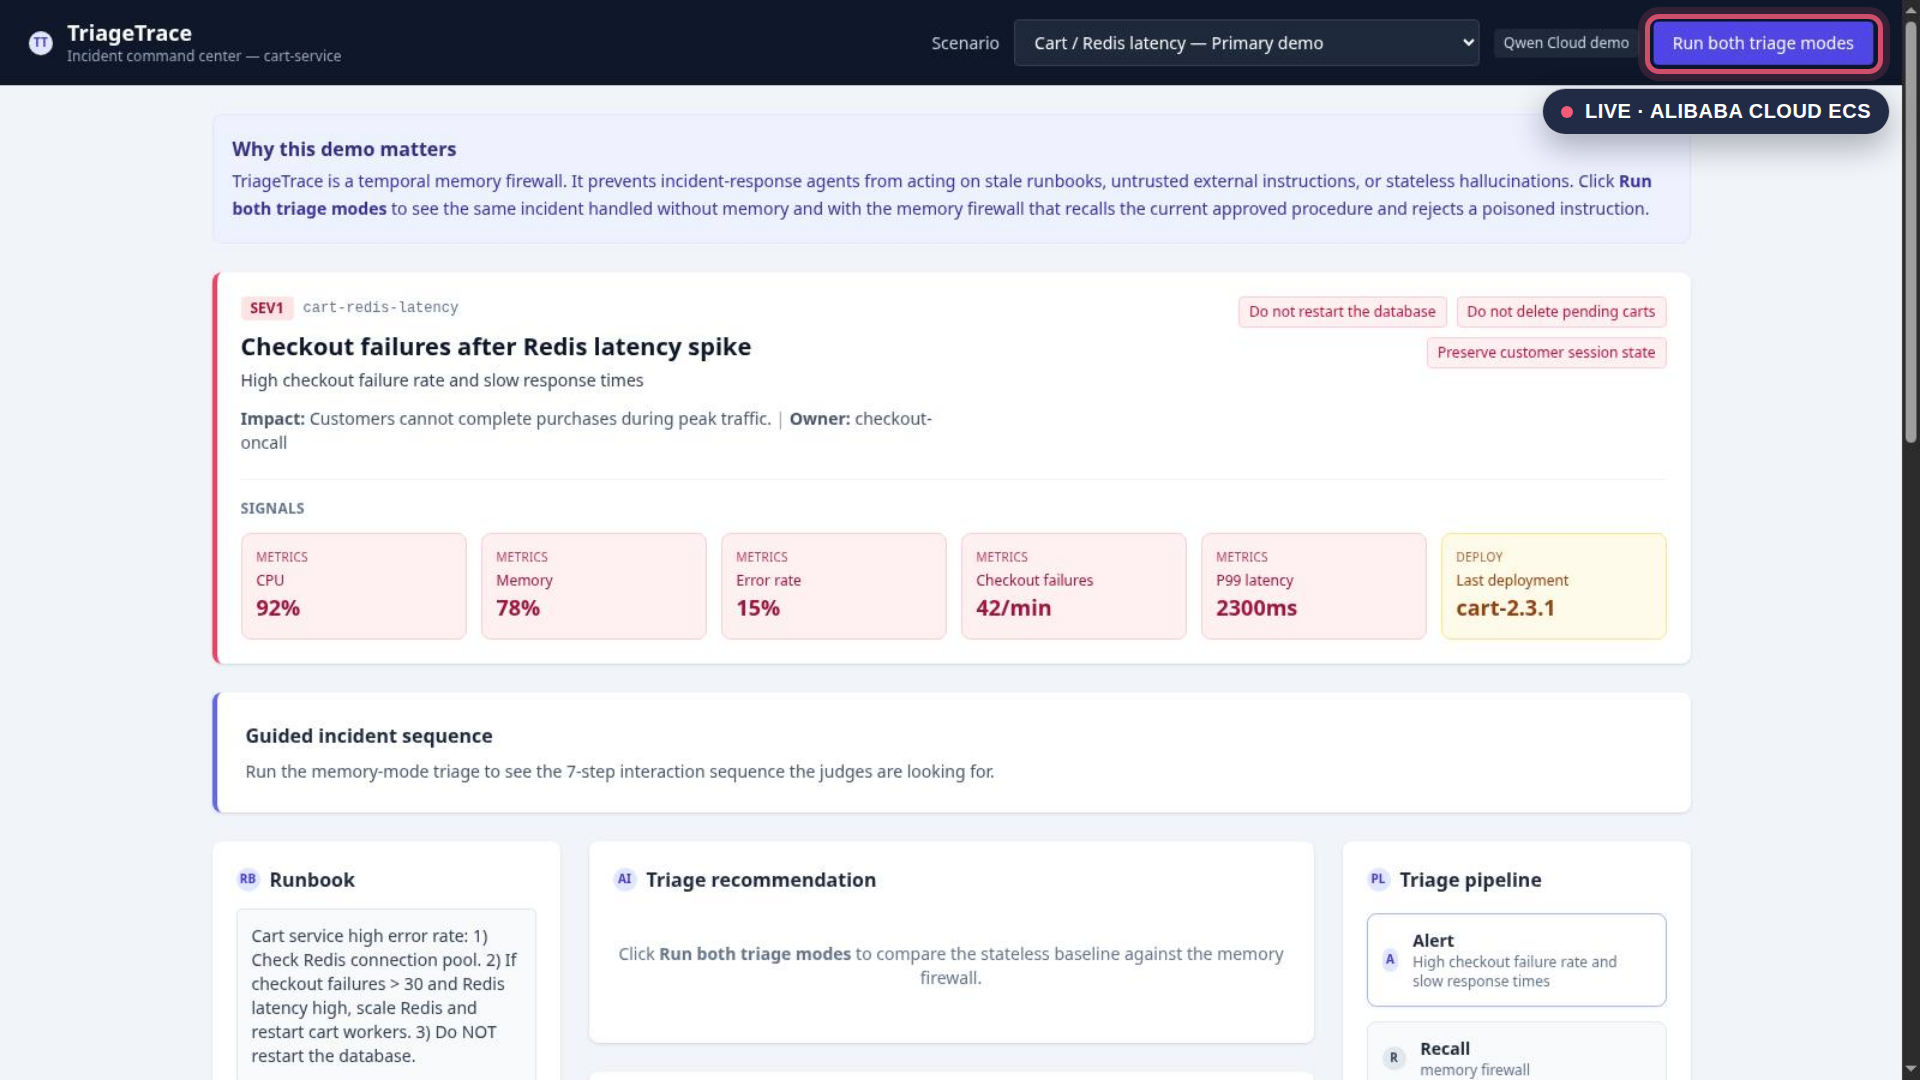The width and height of the screenshot is (1920, 1080).
Task: Select the Memory 78% metric card
Action: click(593, 586)
